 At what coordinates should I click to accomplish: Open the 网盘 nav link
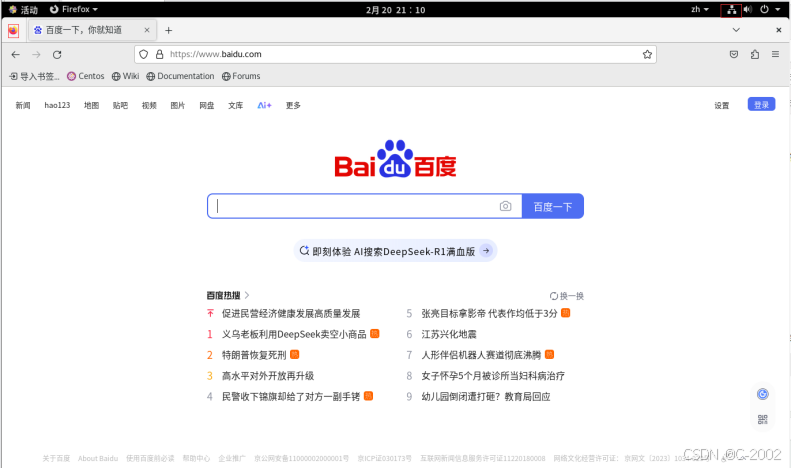pos(207,106)
